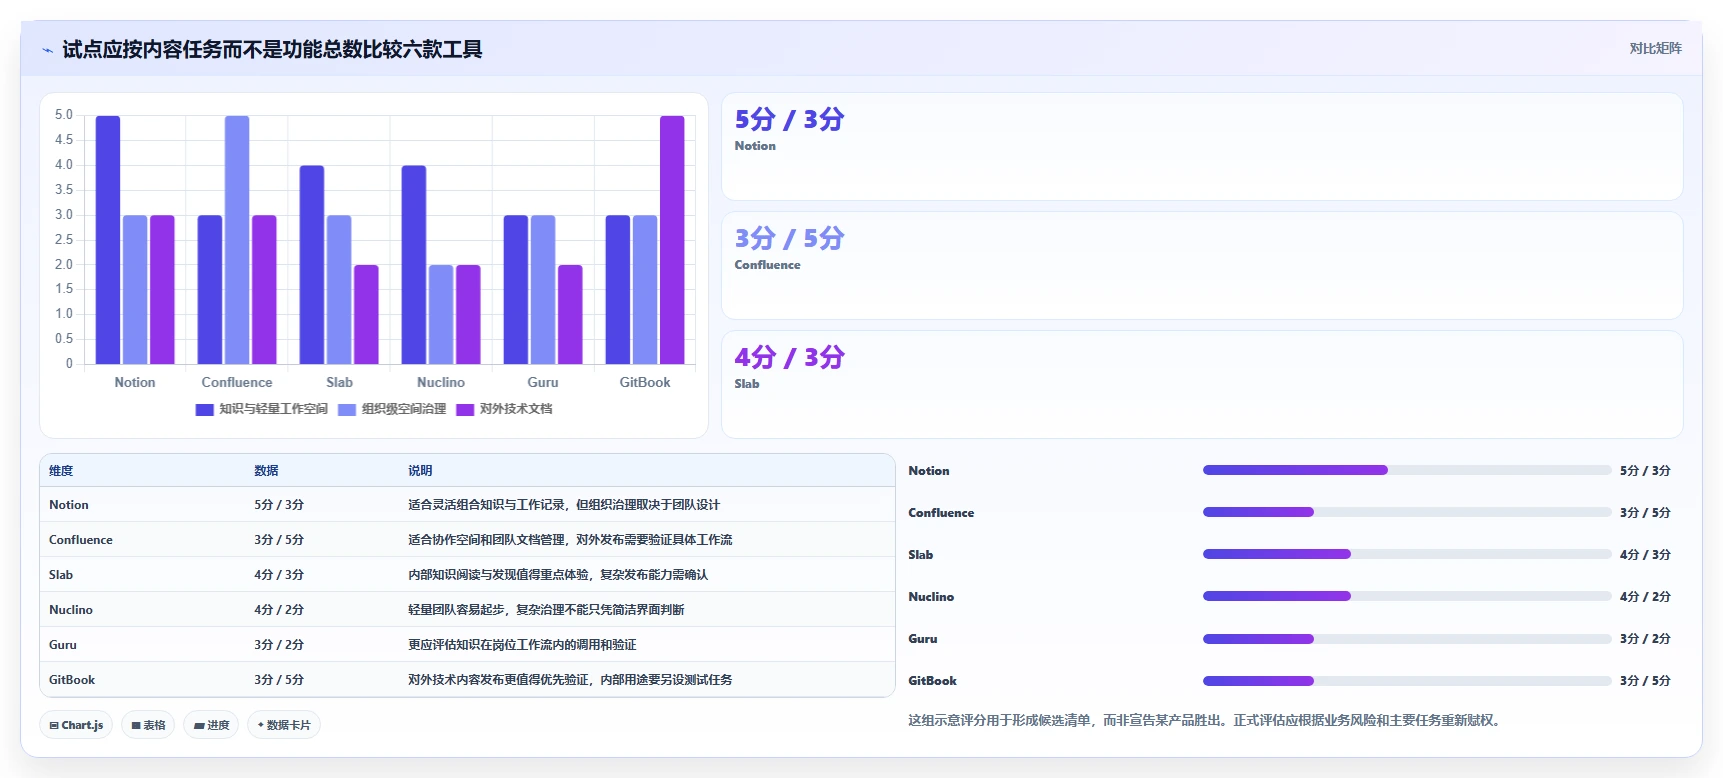
Task: Click the small icon left of the header title
Action: [x=47, y=50]
